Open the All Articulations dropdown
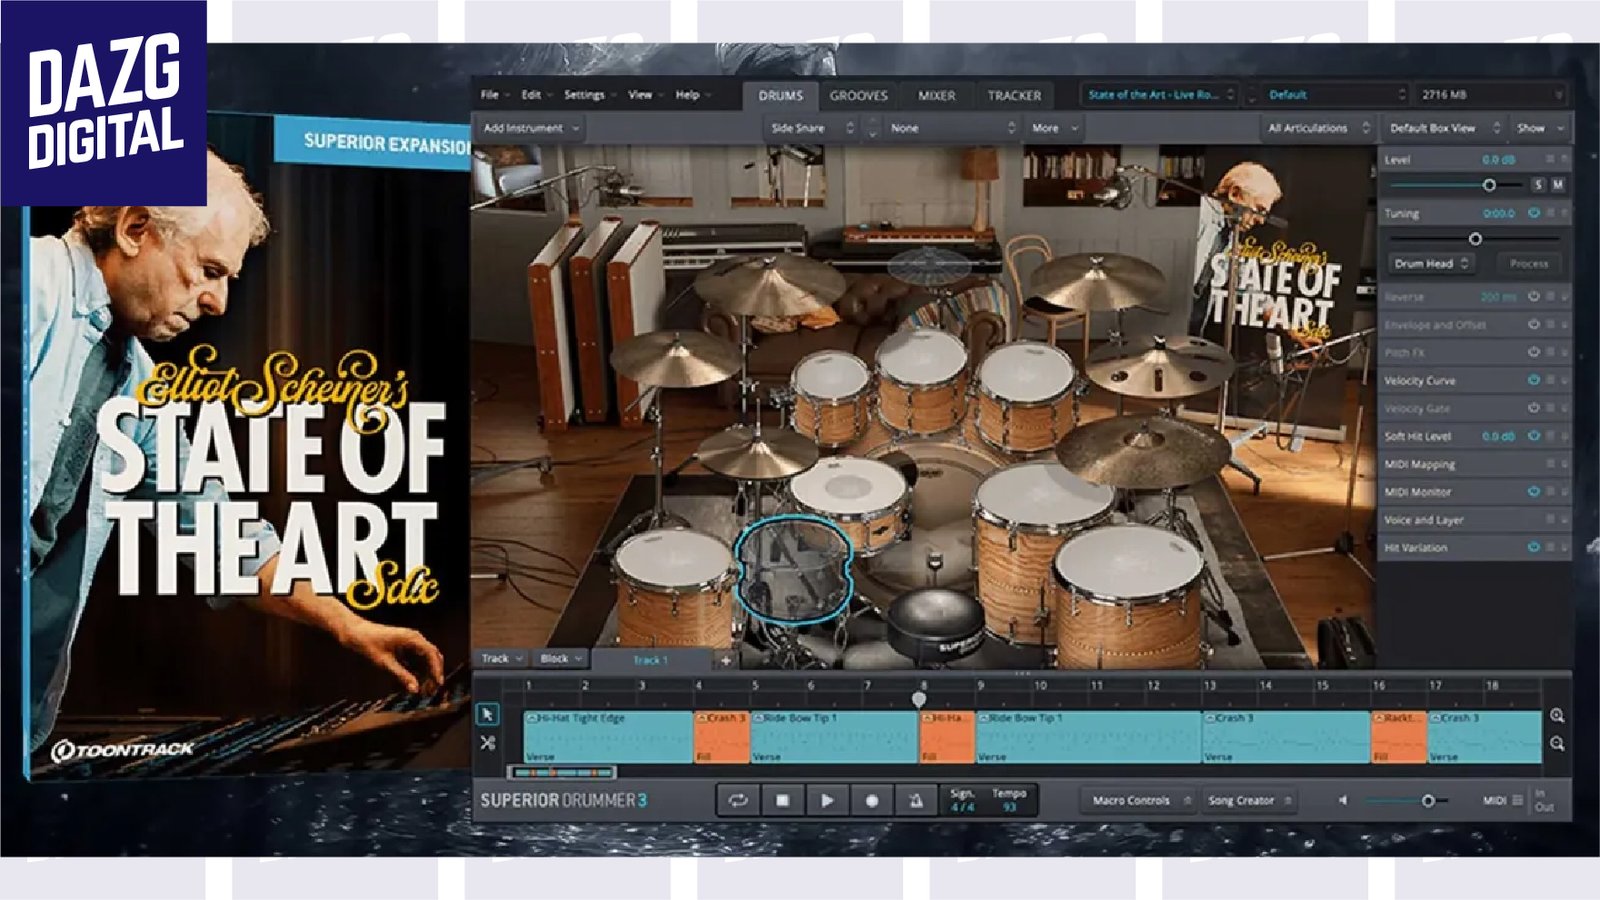This screenshot has height=900, width=1600. [1318, 128]
